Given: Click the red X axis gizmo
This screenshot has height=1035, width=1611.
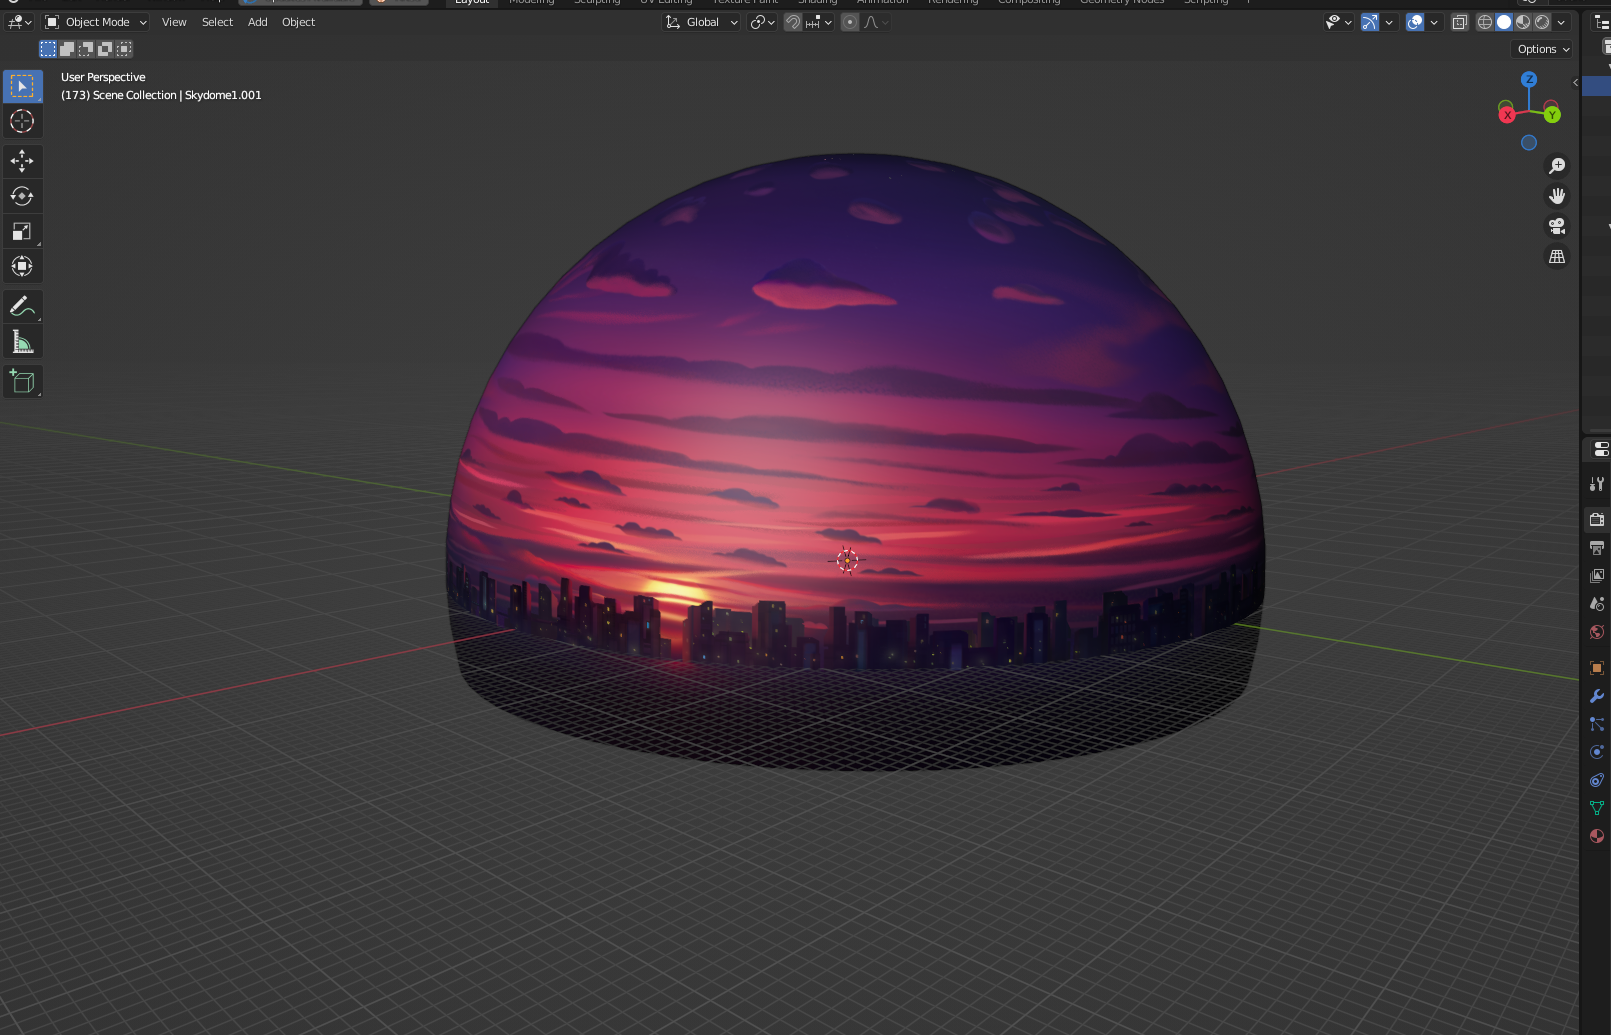Looking at the screenshot, I should point(1507,115).
